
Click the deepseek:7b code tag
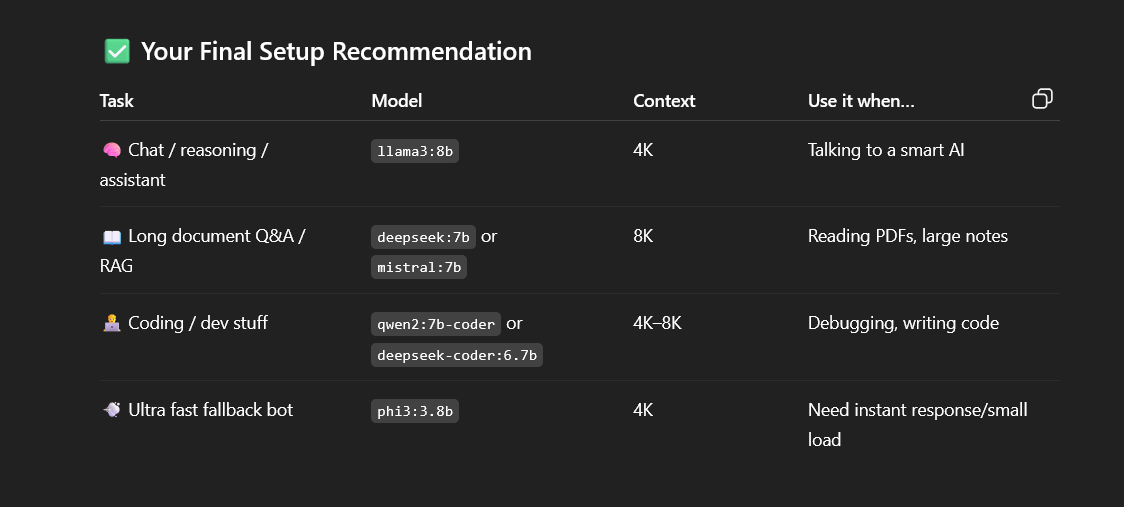click(423, 237)
